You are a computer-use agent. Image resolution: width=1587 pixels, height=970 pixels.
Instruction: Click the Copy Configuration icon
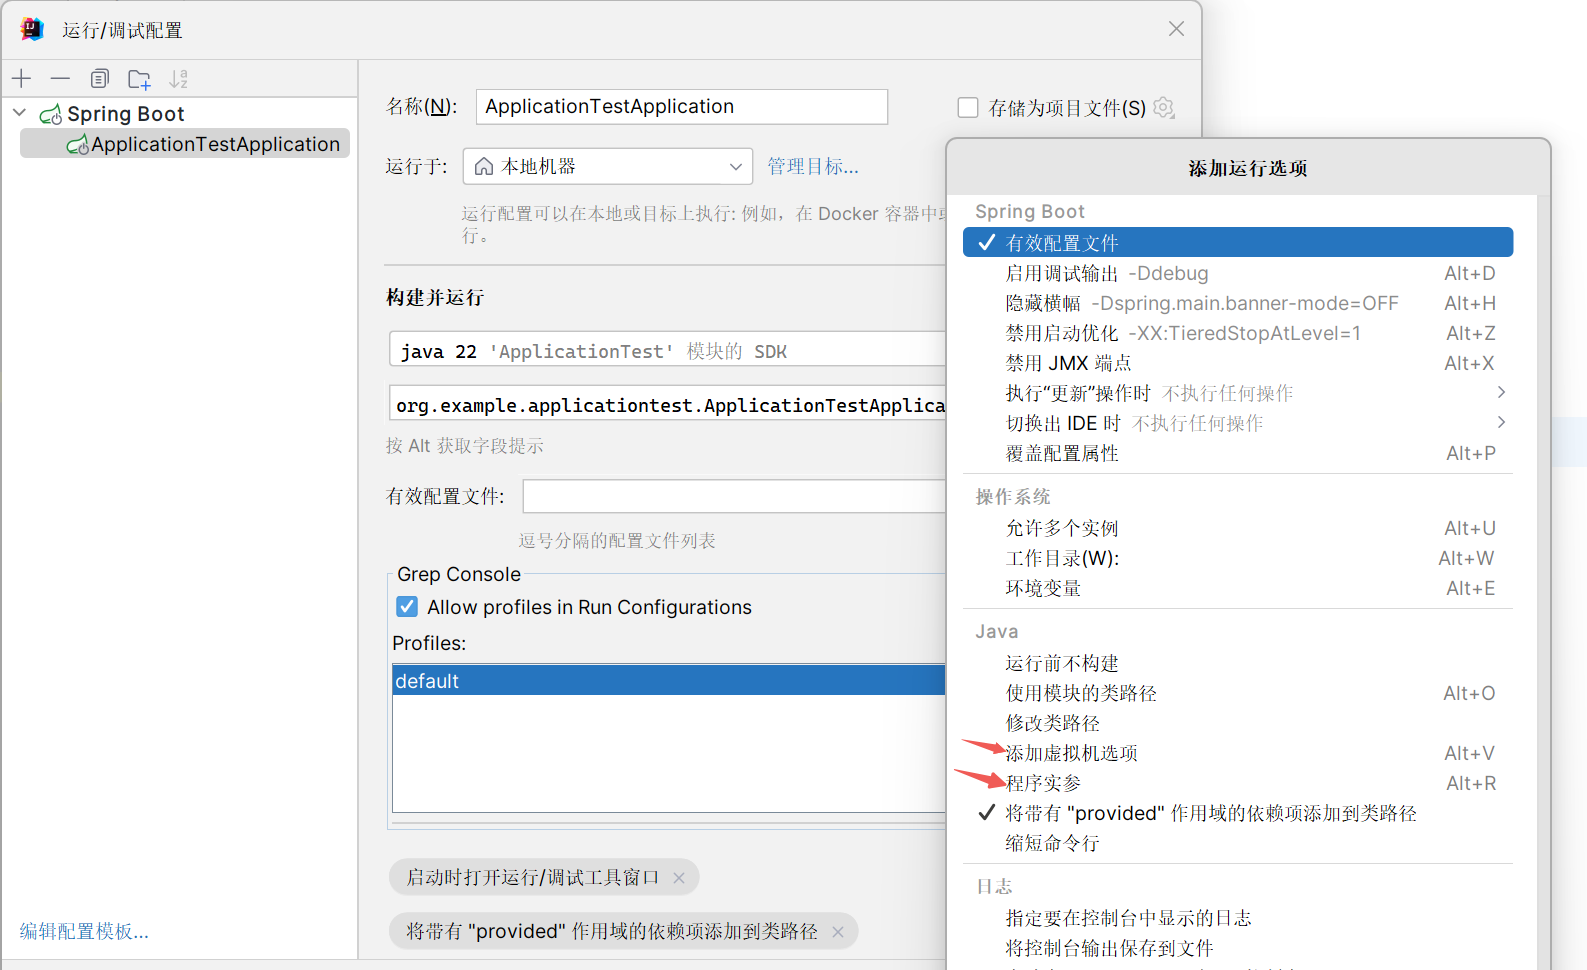coord(99,79)
